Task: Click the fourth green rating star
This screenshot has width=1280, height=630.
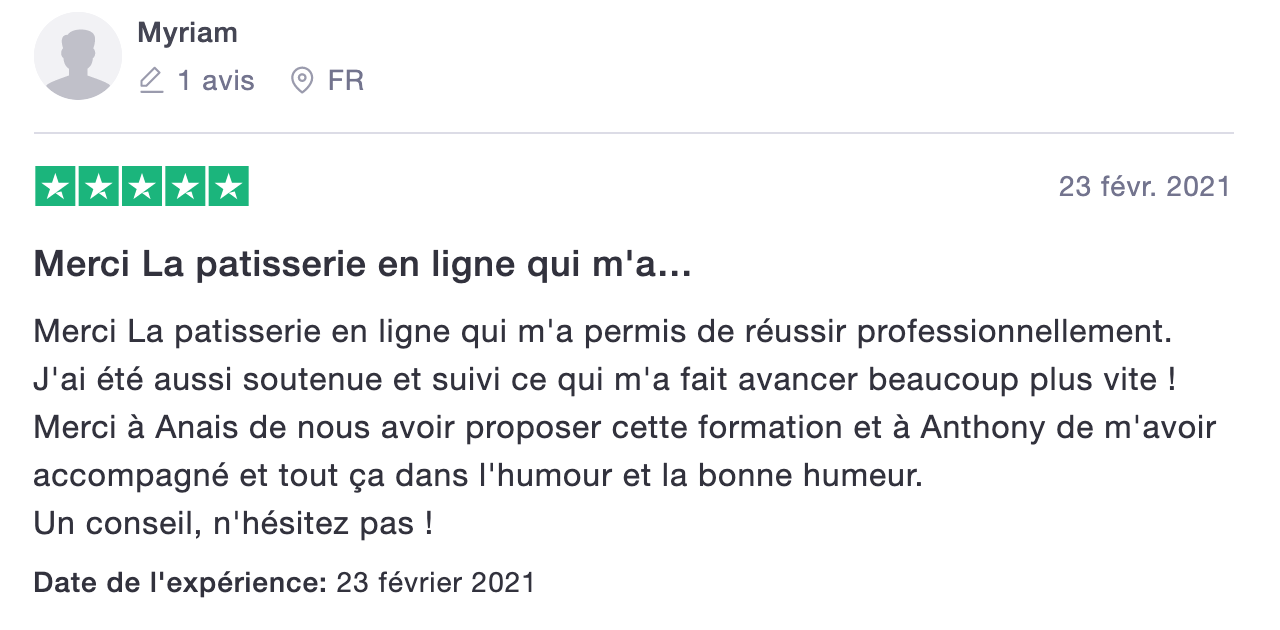Action: [185, 187]
